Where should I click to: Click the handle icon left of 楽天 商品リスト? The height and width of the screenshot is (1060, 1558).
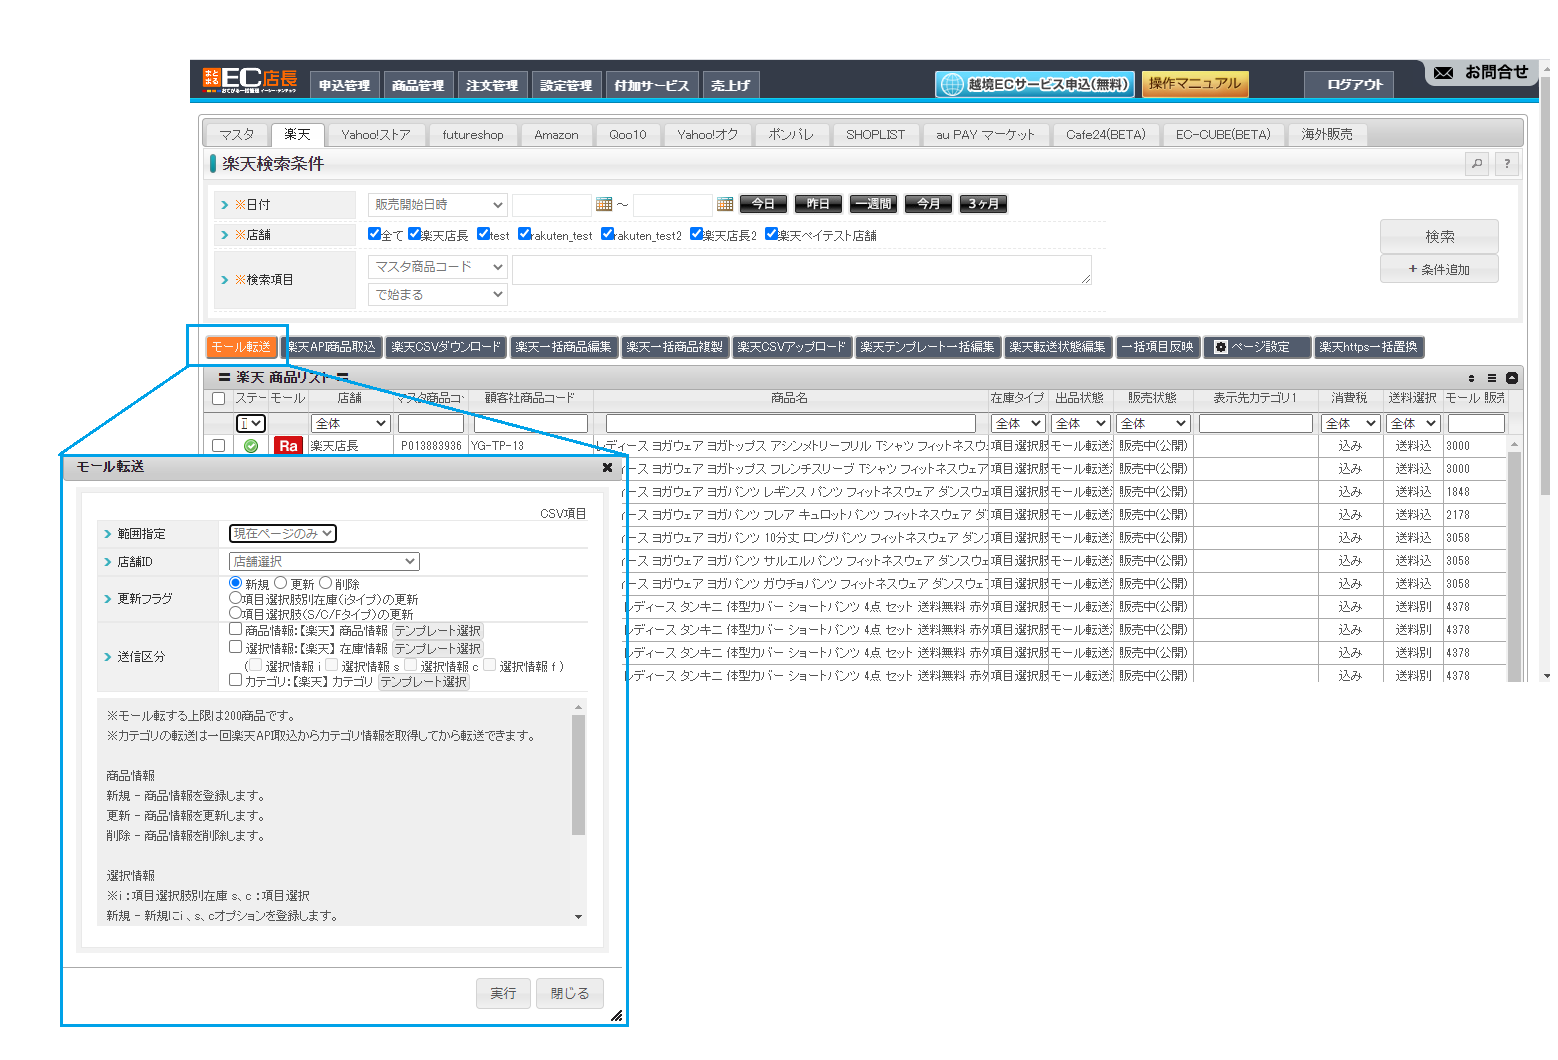pyautogui.click(x=224, y=378)
